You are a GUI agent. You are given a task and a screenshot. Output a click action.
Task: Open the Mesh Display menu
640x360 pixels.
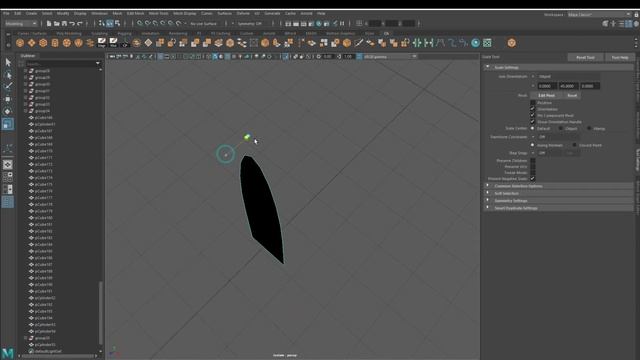point(184,13)
